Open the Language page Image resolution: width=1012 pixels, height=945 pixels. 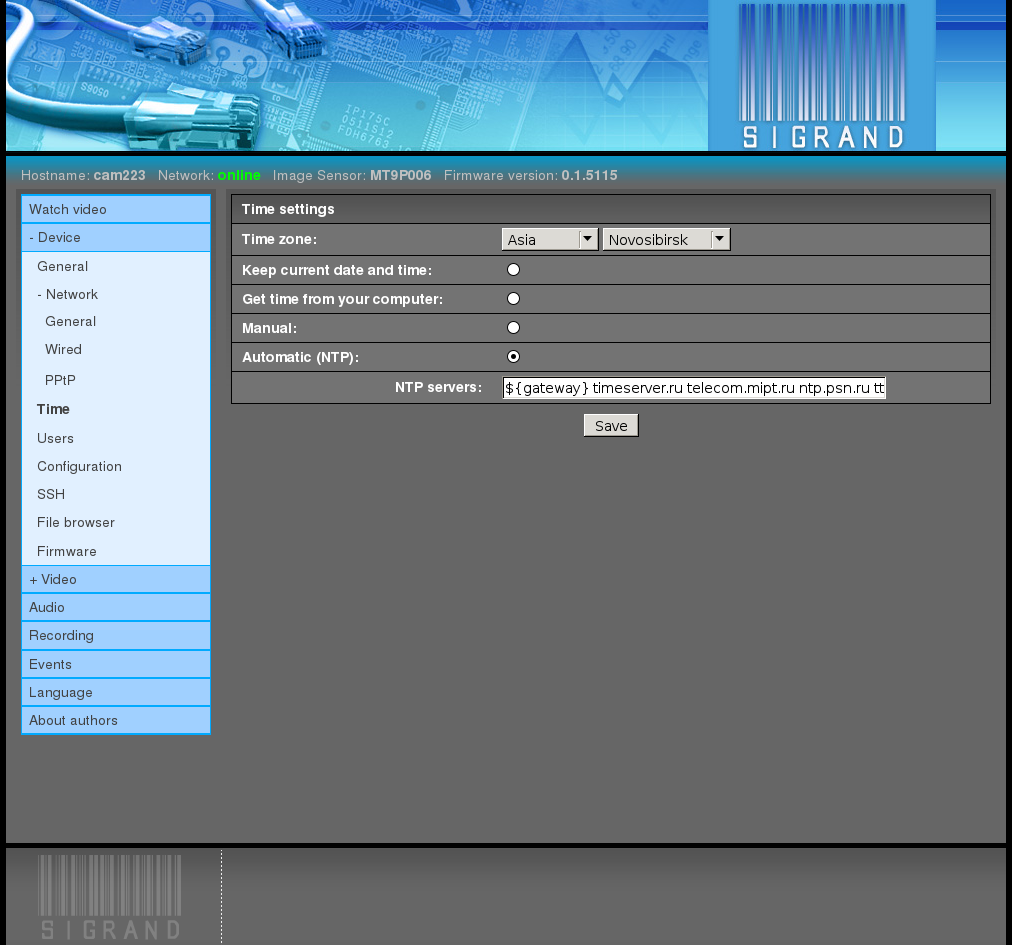click(116, 693)
